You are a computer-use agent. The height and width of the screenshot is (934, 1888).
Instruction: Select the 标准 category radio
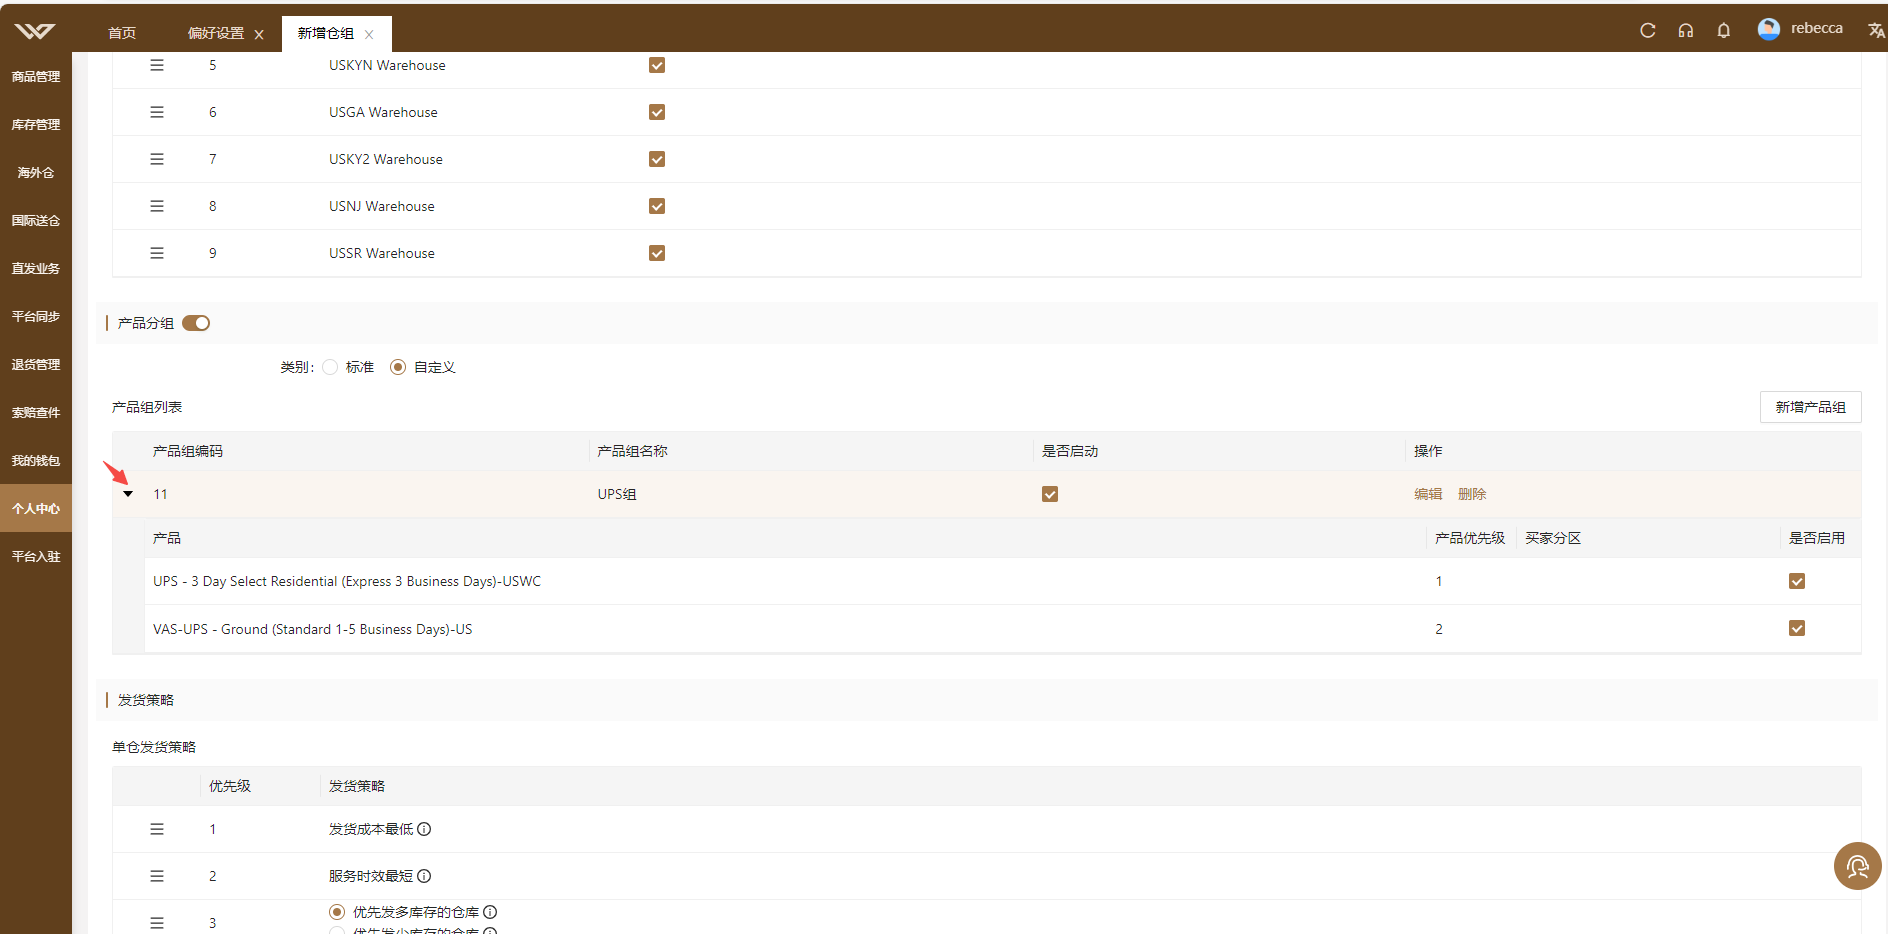pyautogui.click(x=330, y=367)
